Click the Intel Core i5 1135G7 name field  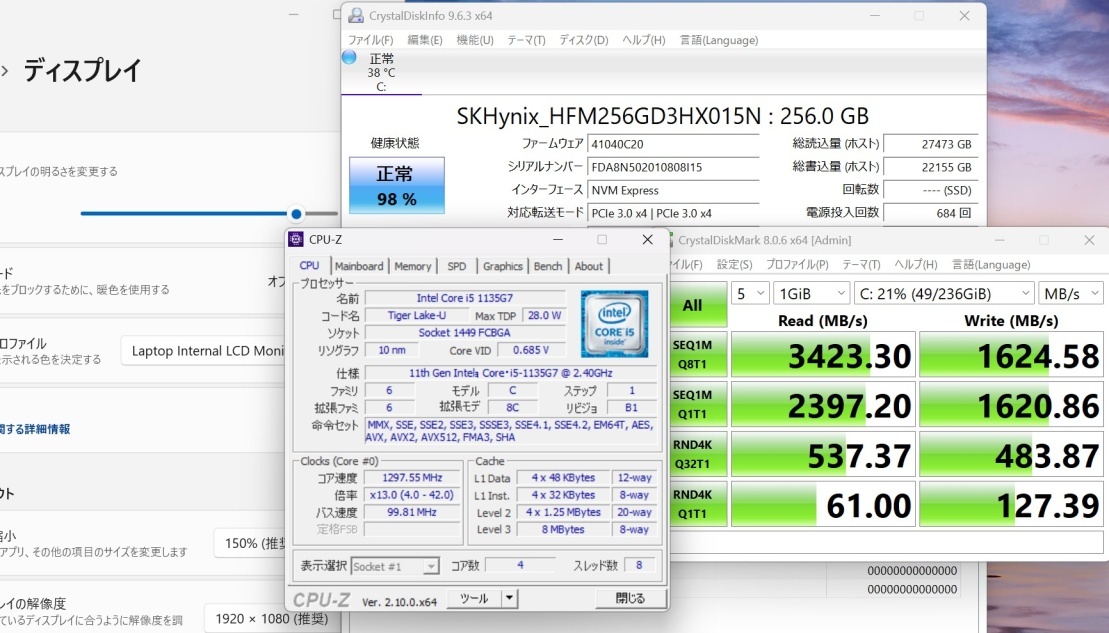[x=465, y=298]
